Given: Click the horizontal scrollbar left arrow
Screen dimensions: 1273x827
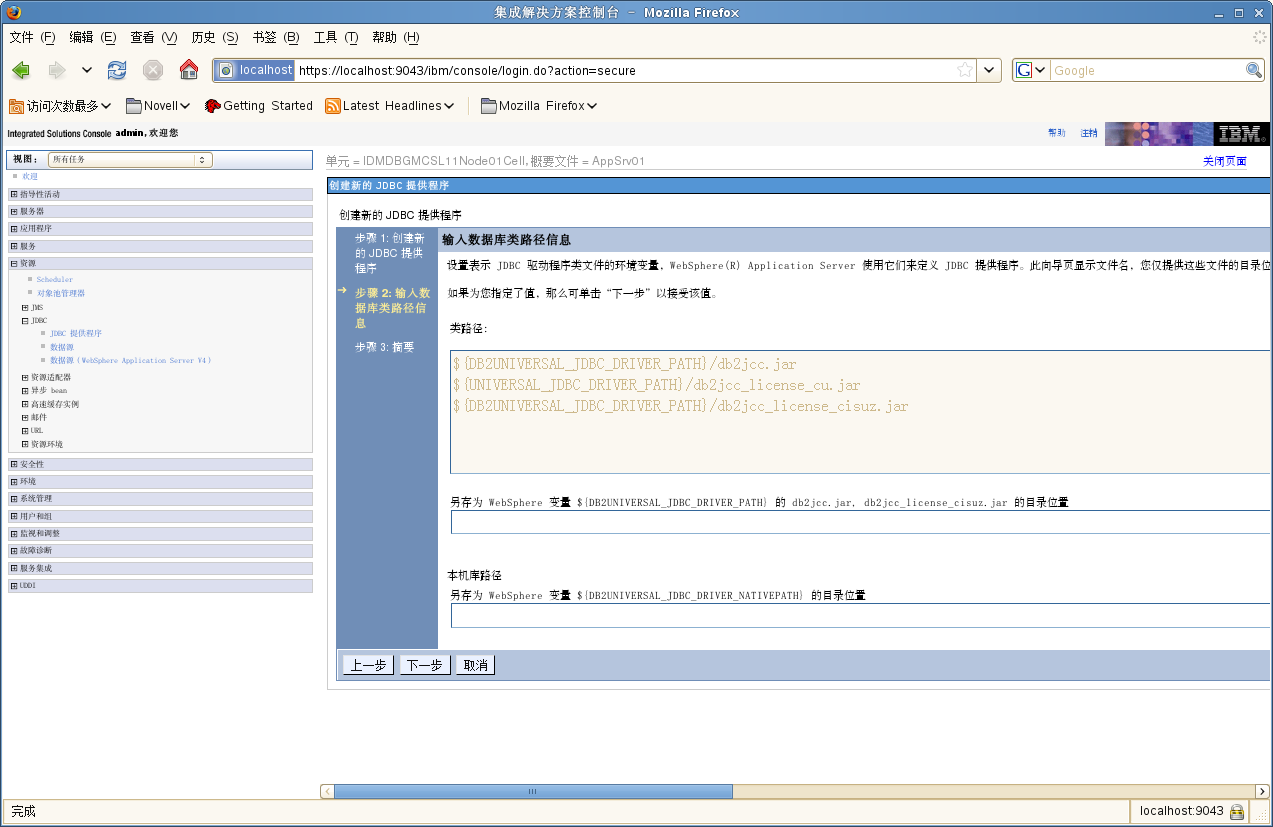Looking at the screenshot, I should pos(327,791).
